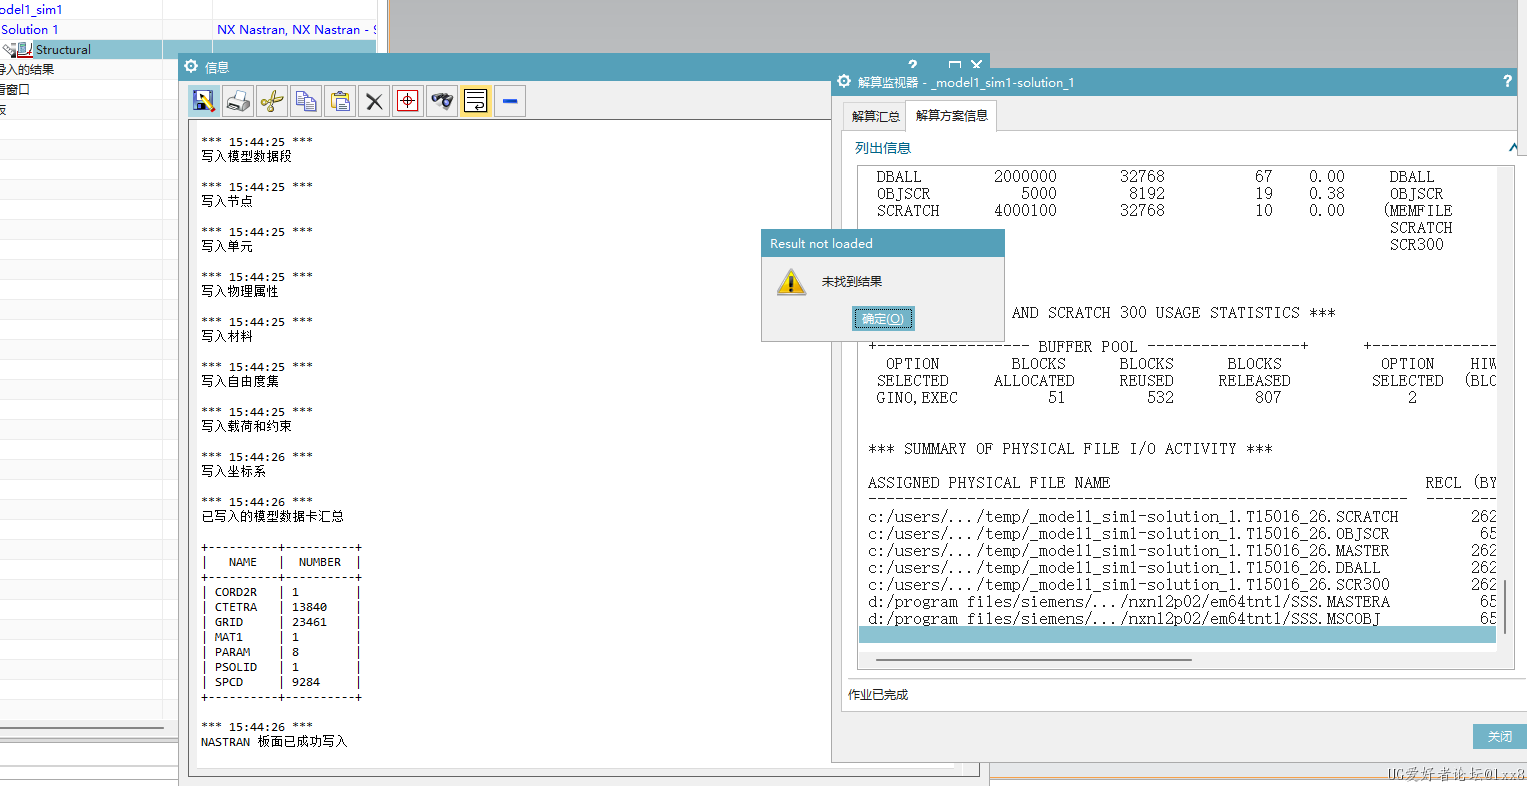
Task: Select the 解算方案信息 tab
Action: pos(951,115)
